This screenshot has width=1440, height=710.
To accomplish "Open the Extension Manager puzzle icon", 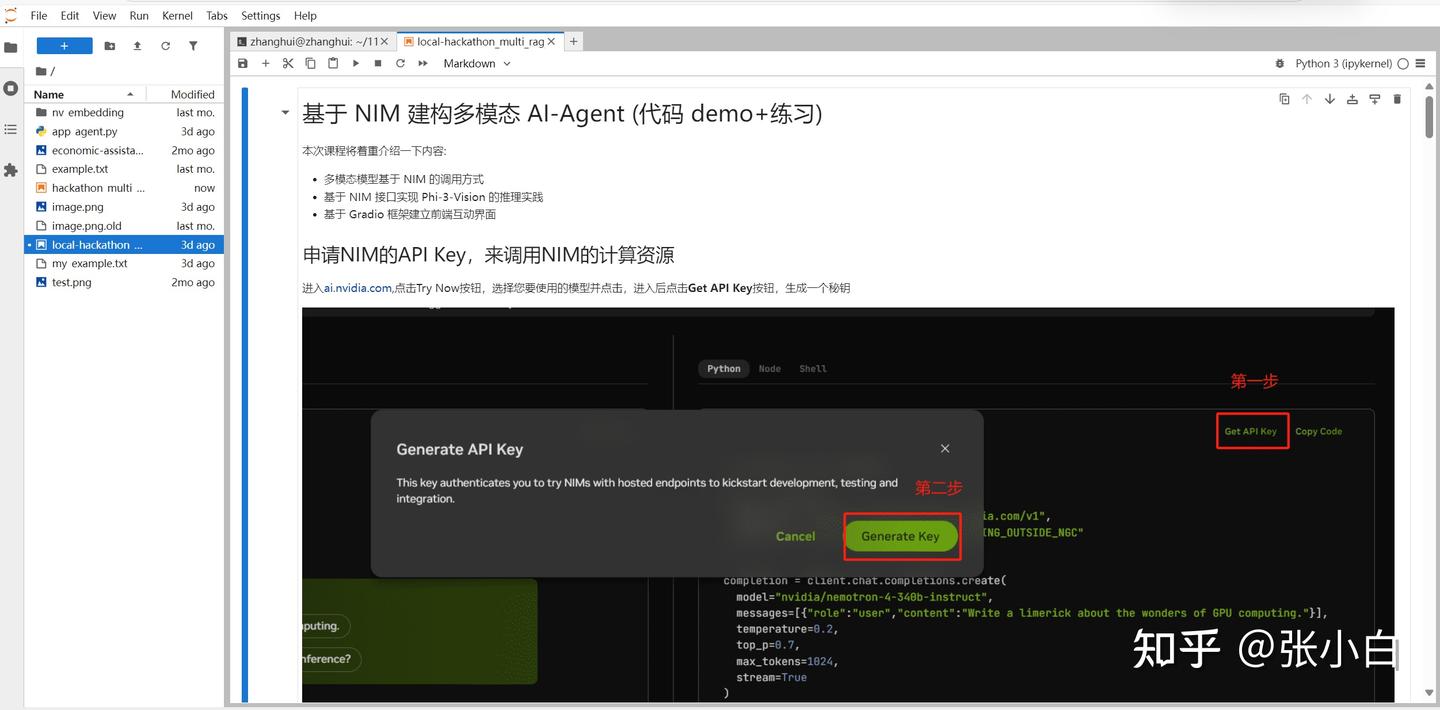I will click(x=11, y=170).
